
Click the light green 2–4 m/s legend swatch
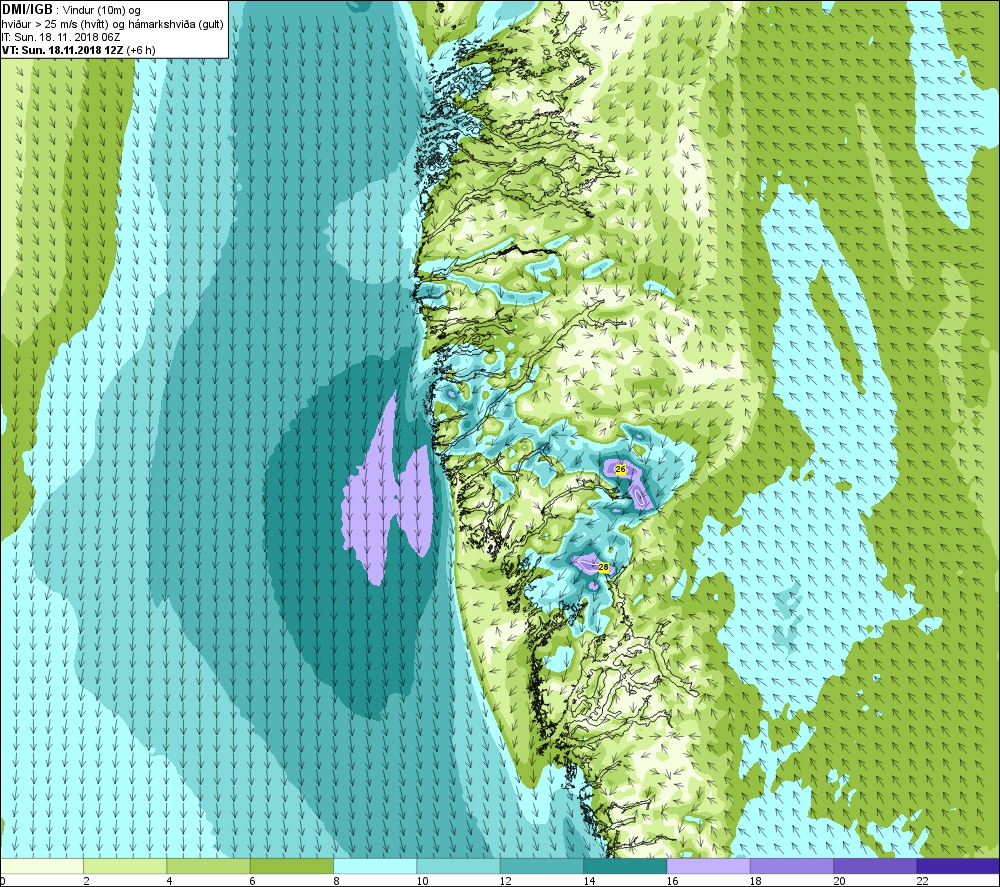tap(125, 866)
